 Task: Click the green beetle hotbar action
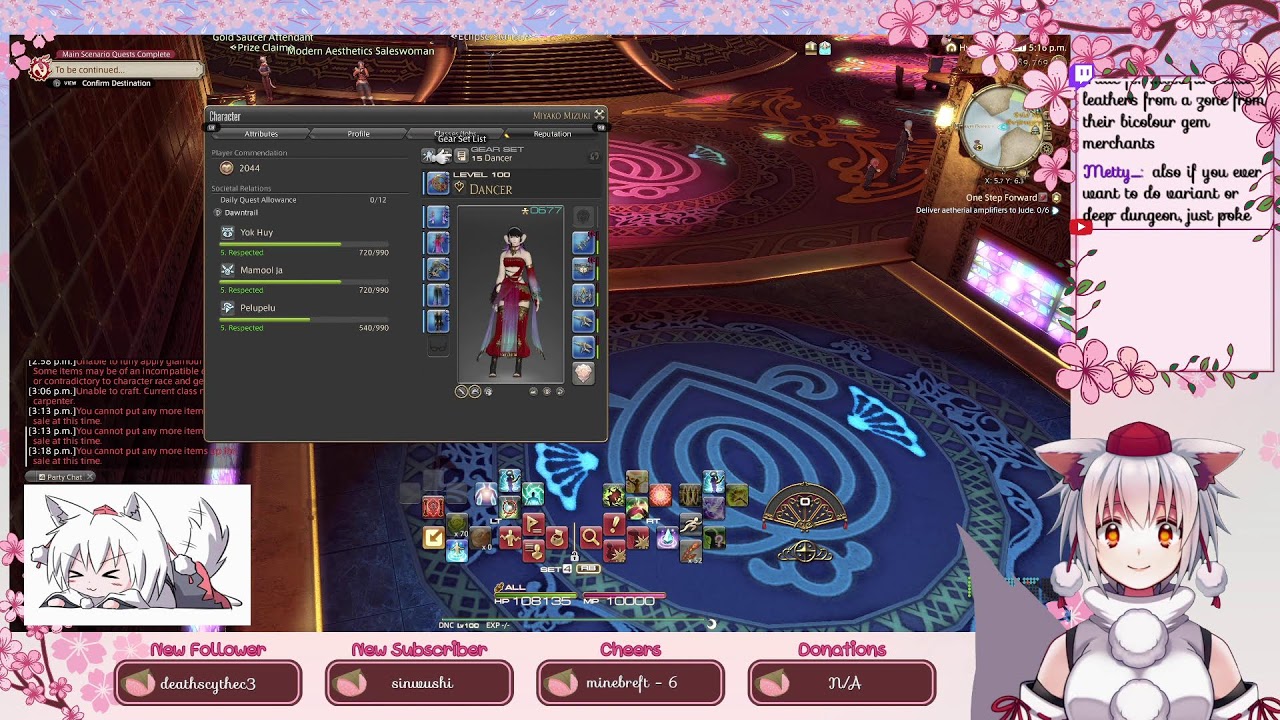pos(614,495)
